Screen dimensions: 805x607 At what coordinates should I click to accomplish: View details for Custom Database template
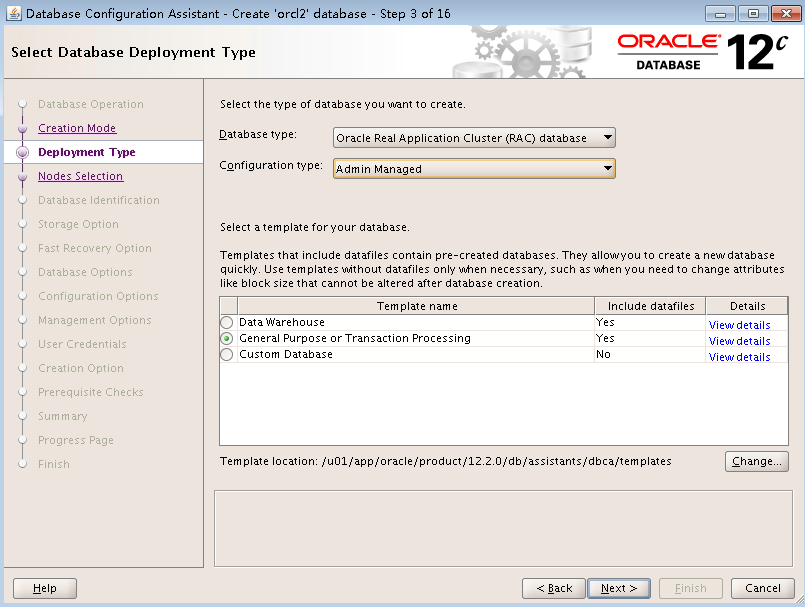(x=739, y=357)
